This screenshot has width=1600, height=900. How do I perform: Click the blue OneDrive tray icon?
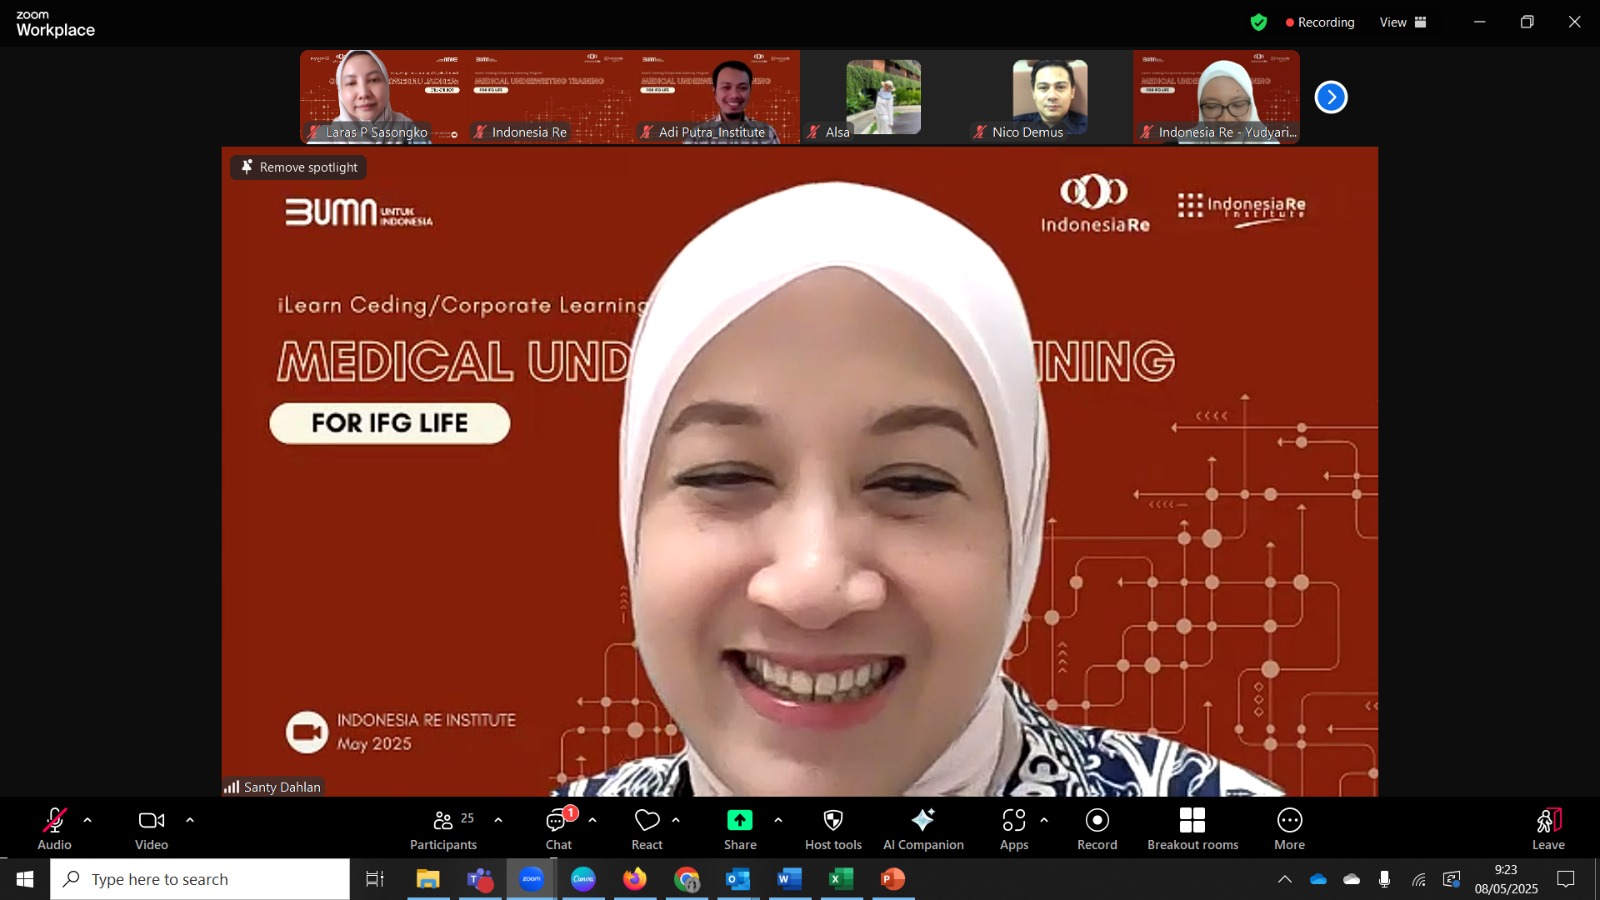tap(1318, 879)
